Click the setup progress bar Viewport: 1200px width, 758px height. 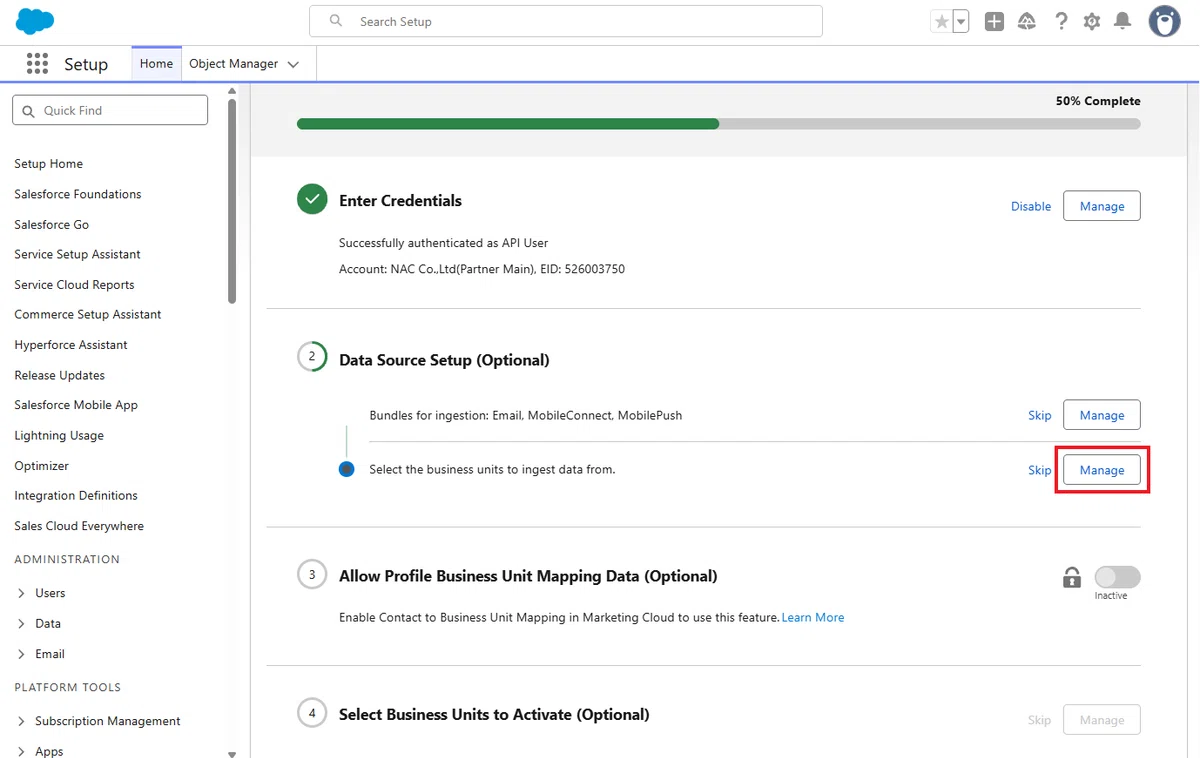(x=718, y=124)
